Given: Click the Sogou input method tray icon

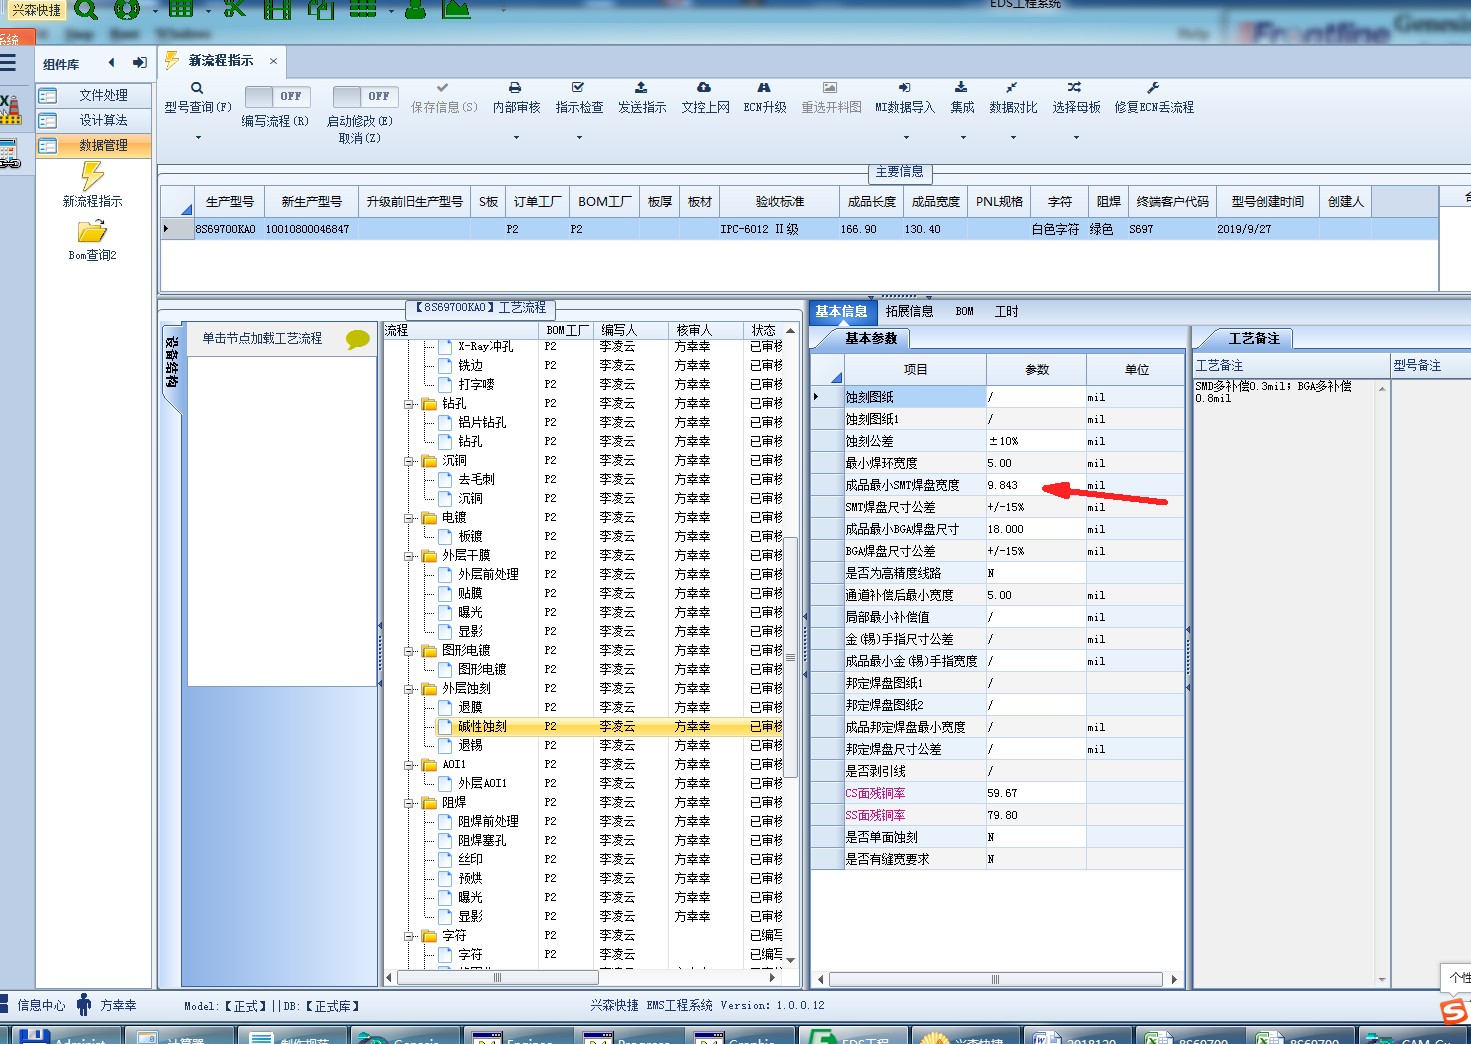Looking at the screenshot, I should tap(1454, 1010).
